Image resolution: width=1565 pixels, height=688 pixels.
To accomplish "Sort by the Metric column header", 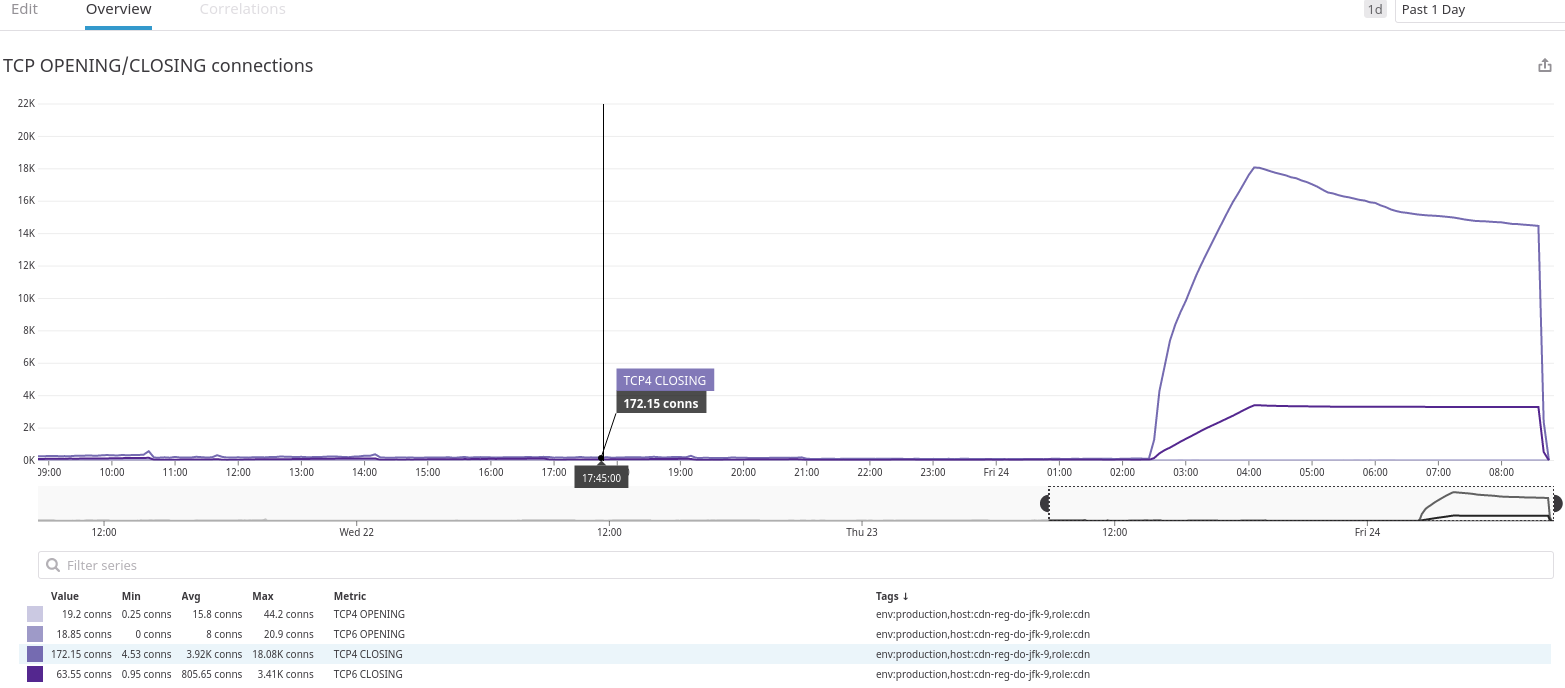I will (x=350, y=596).
